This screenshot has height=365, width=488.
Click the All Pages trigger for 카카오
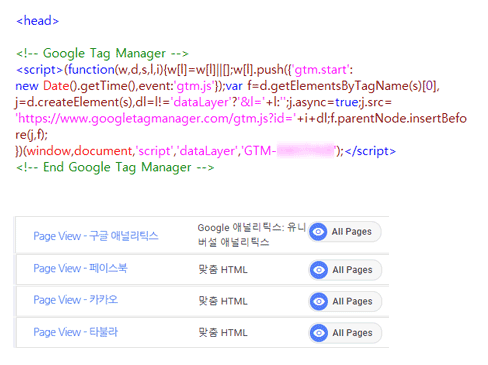coord(345,301)
